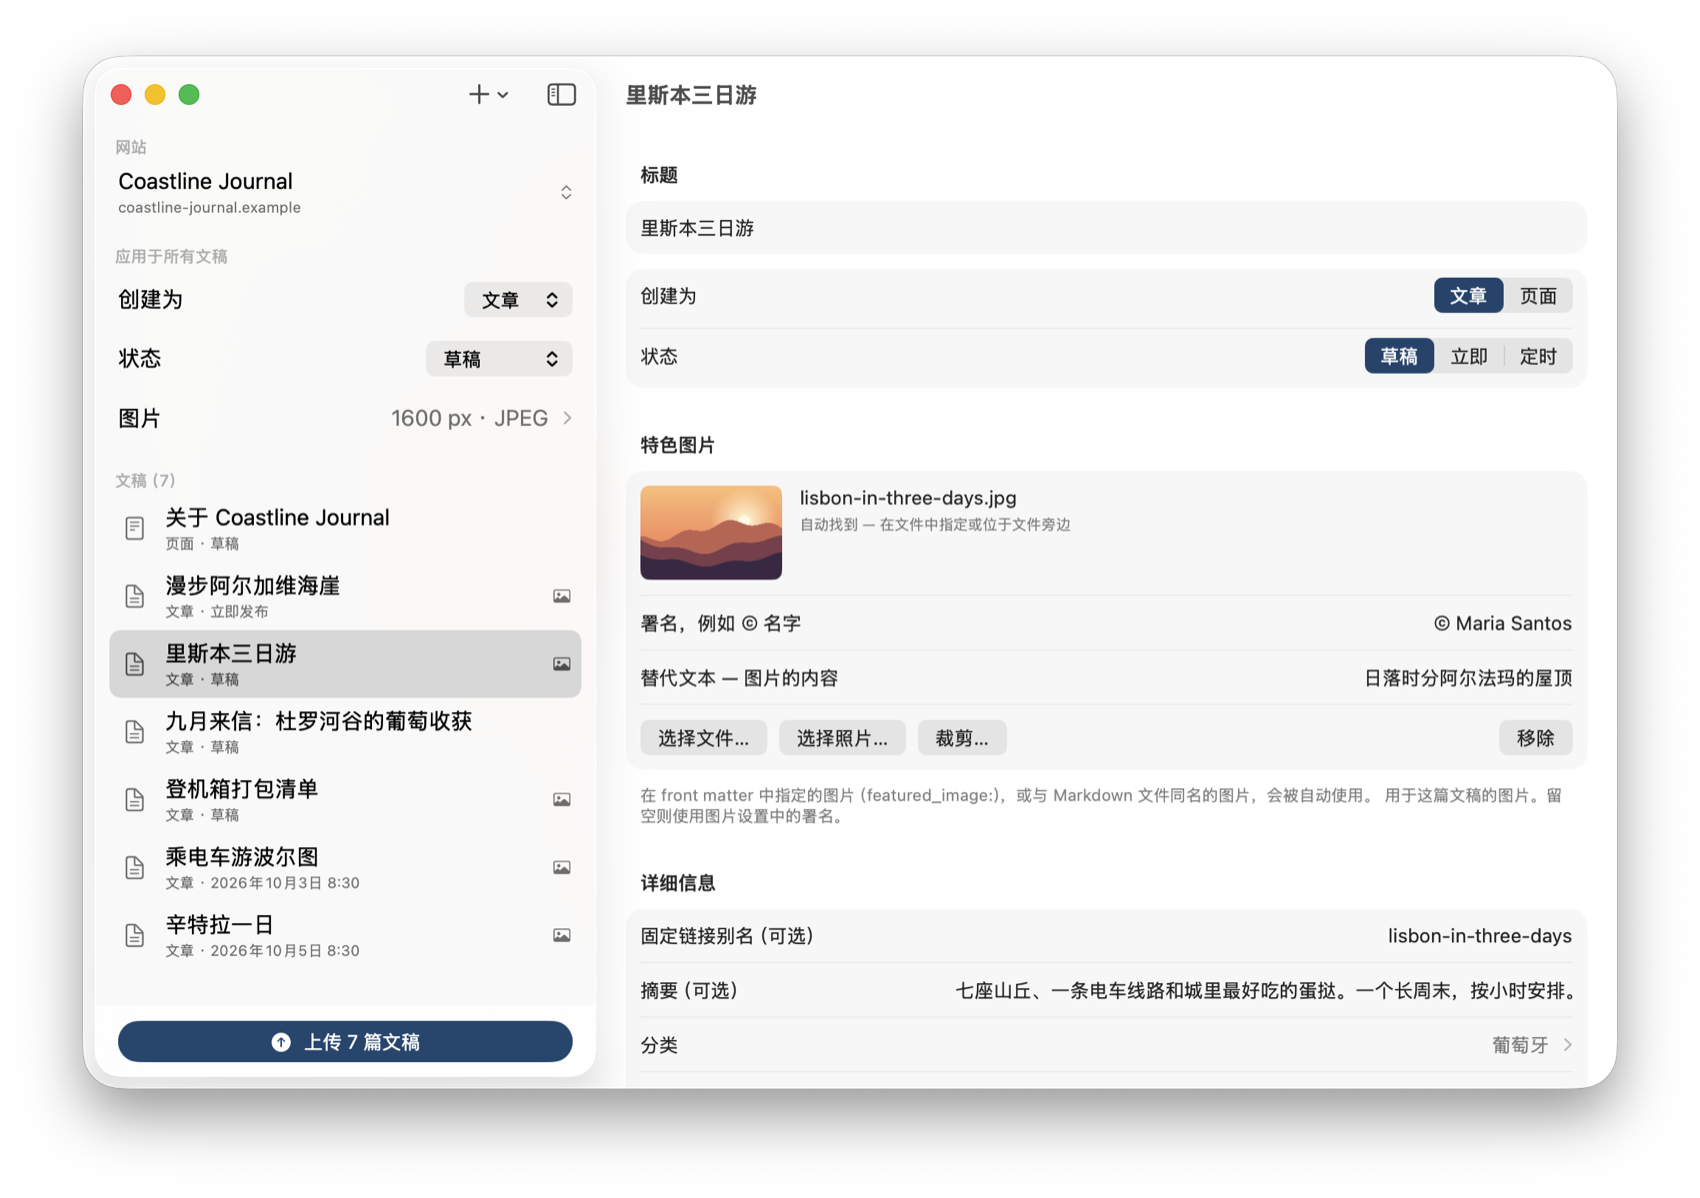Click coastline-journal.example domain text
1700x1198 pixels.
pyautogui.click(x=209, y=208)
